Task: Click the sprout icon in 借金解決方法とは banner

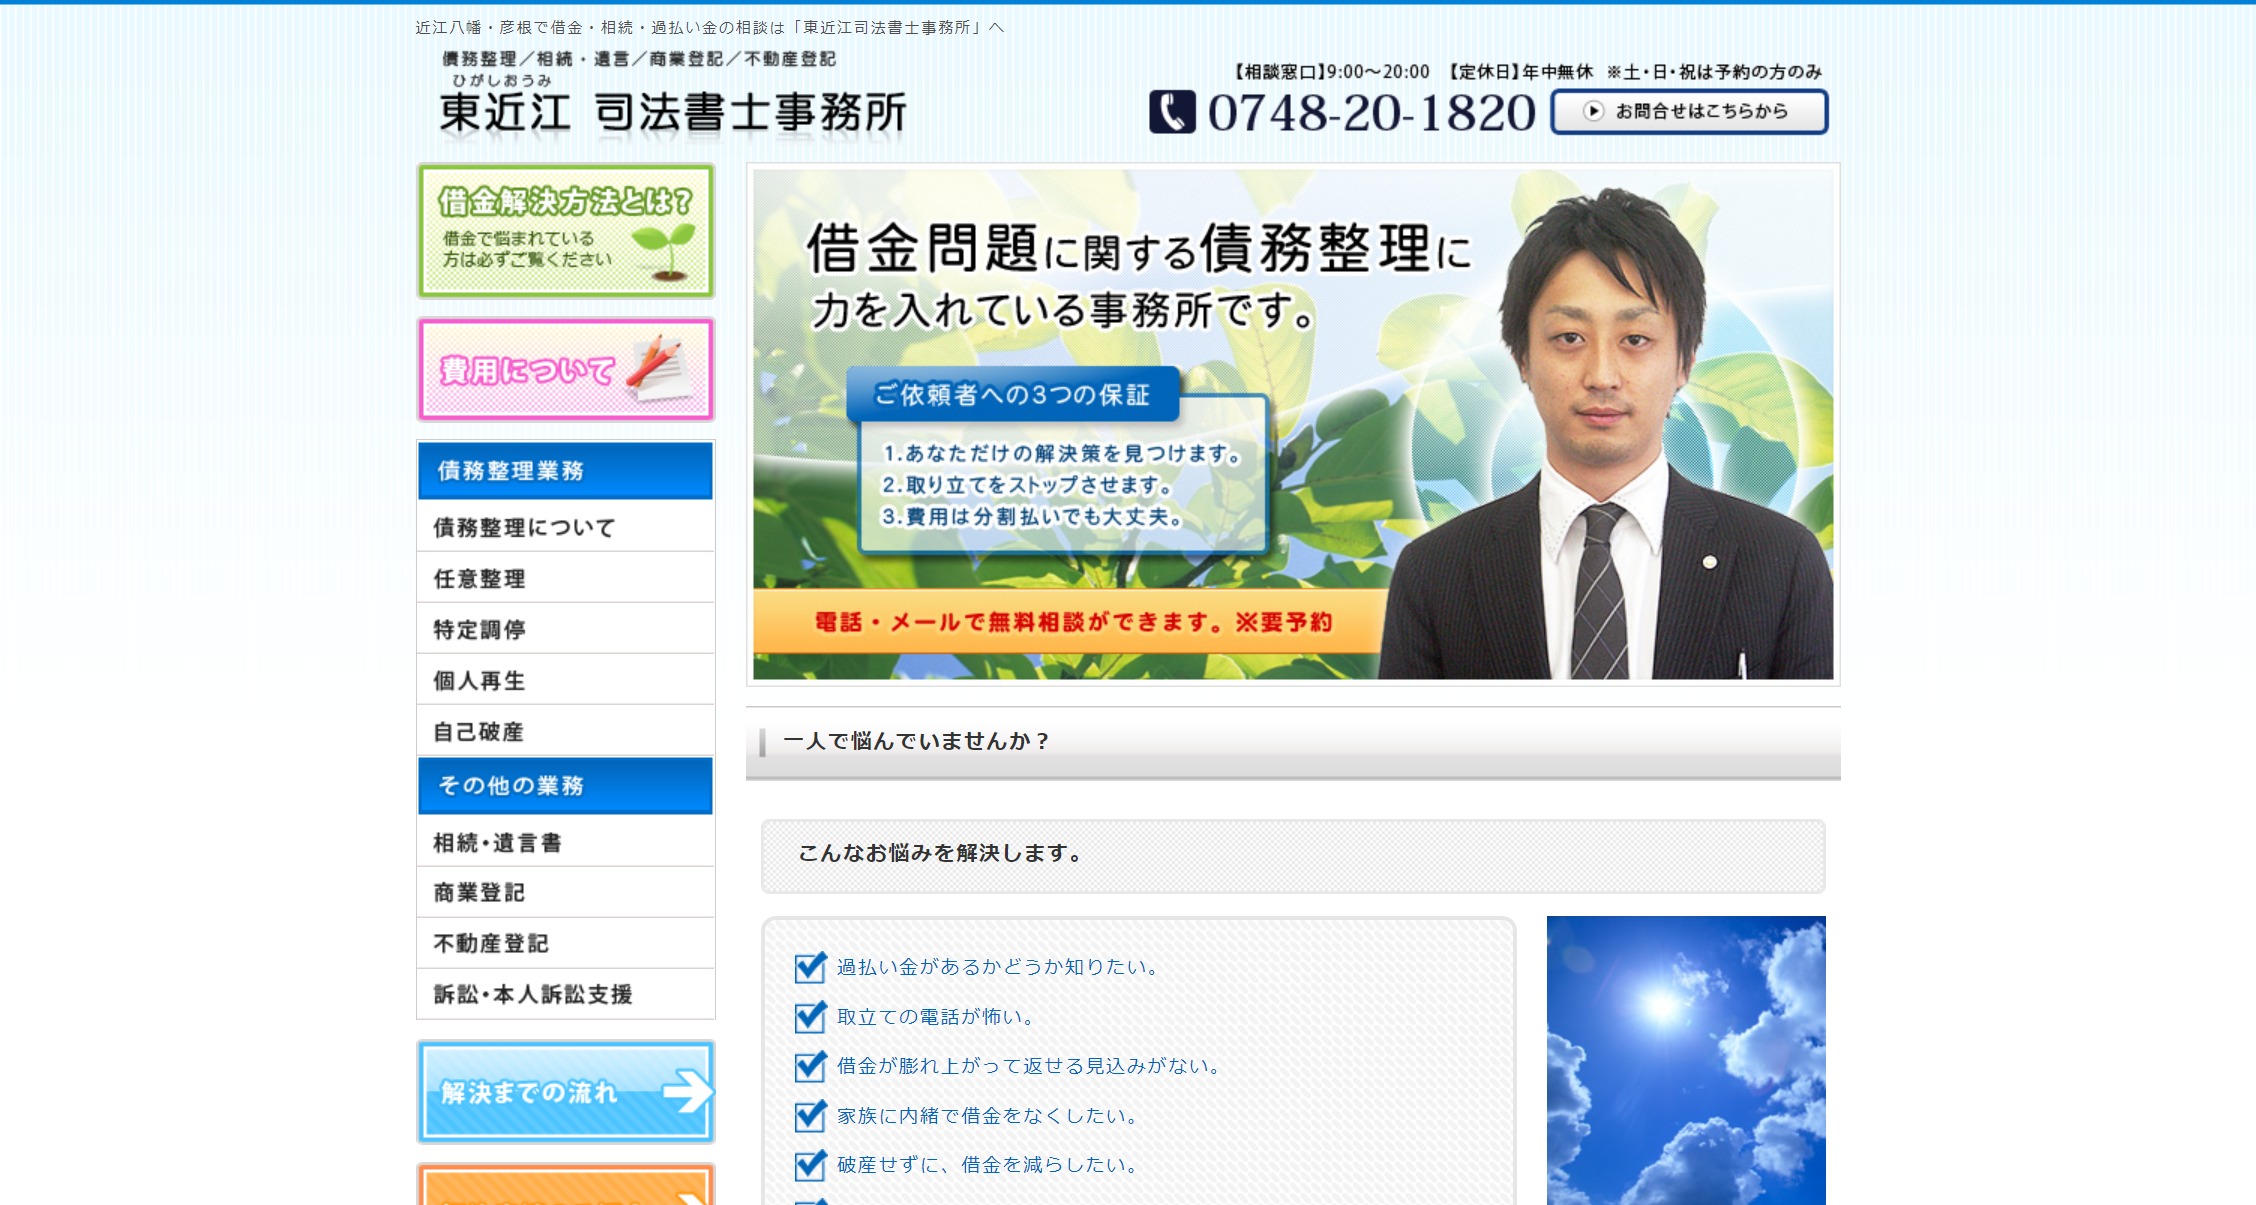Action: click(x=663, y=250)
